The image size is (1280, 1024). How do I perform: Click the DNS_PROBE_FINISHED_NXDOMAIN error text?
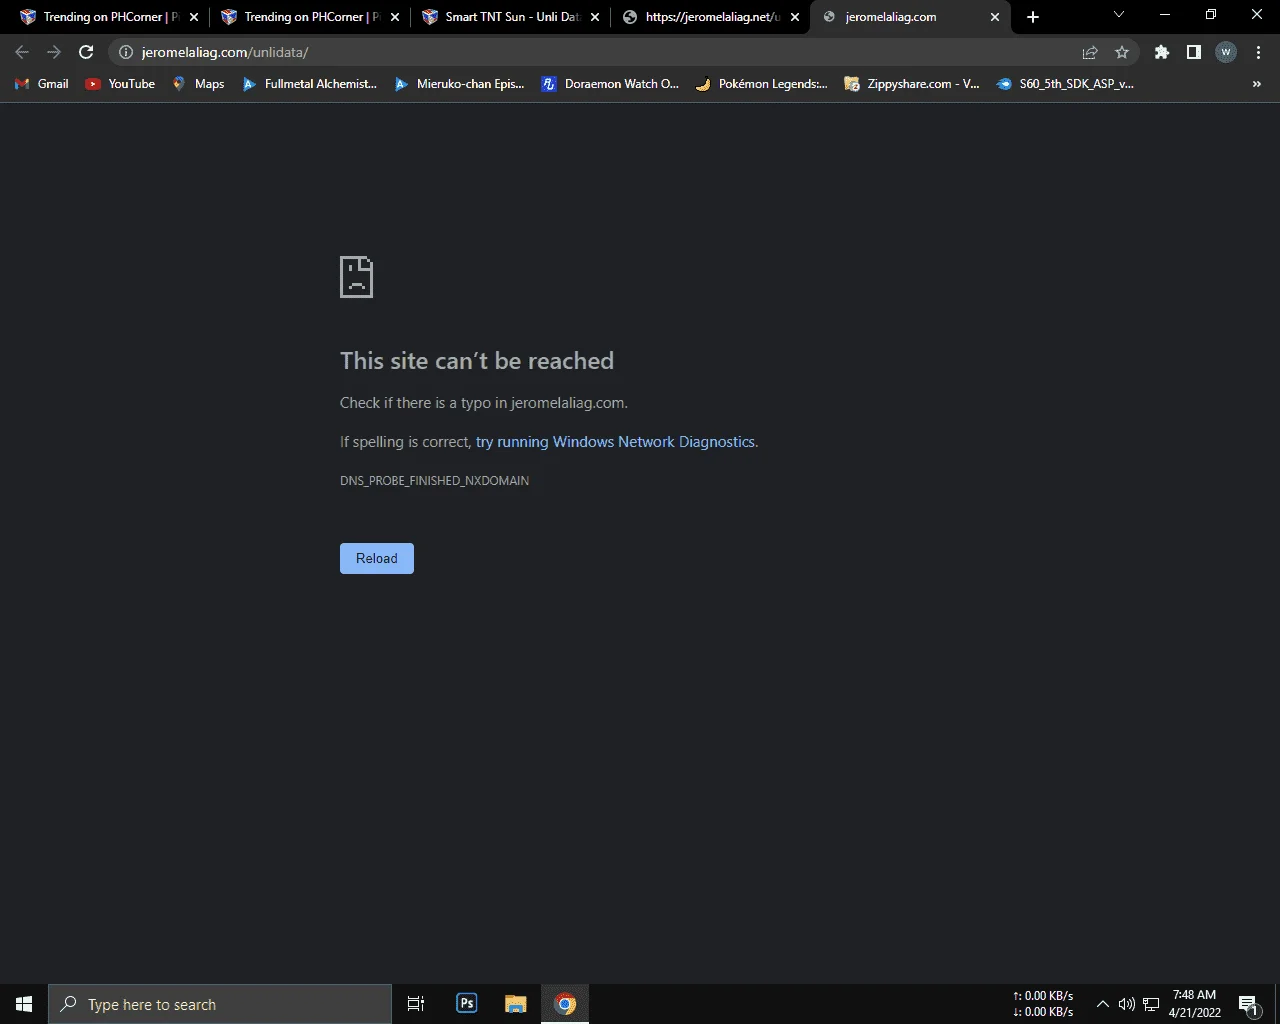(x=434, y=481)
